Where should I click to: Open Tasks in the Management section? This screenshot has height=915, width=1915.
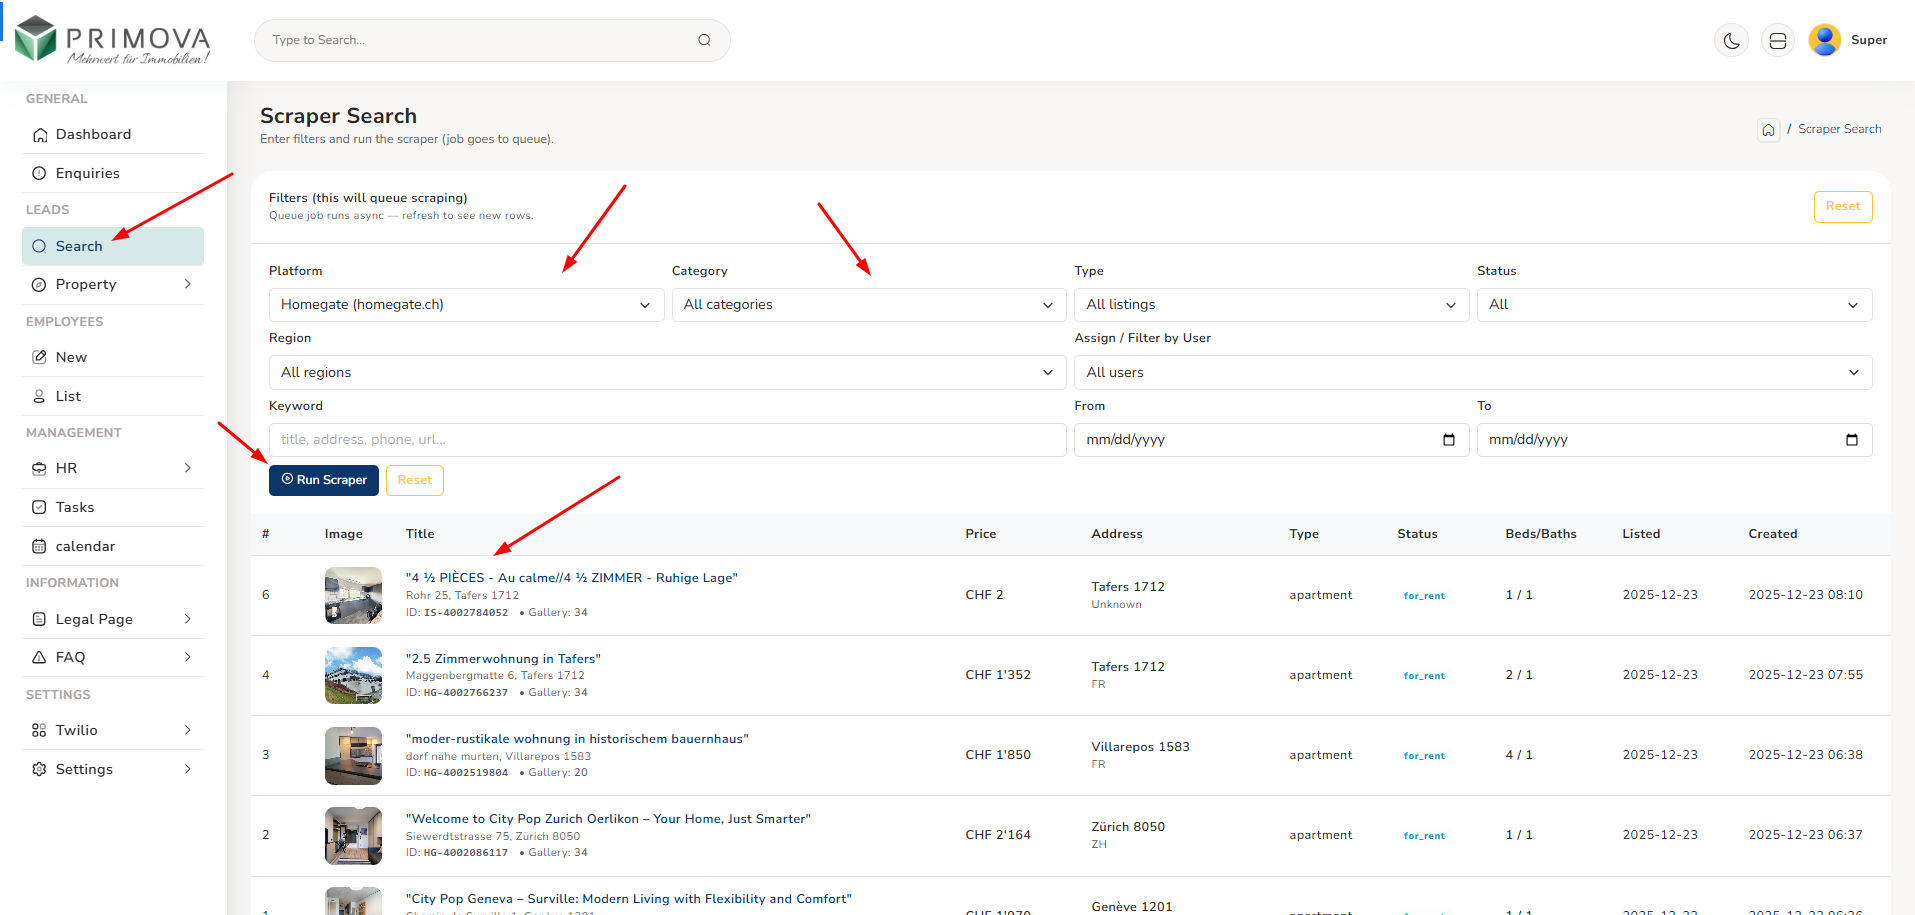click(x=75, y=508)
